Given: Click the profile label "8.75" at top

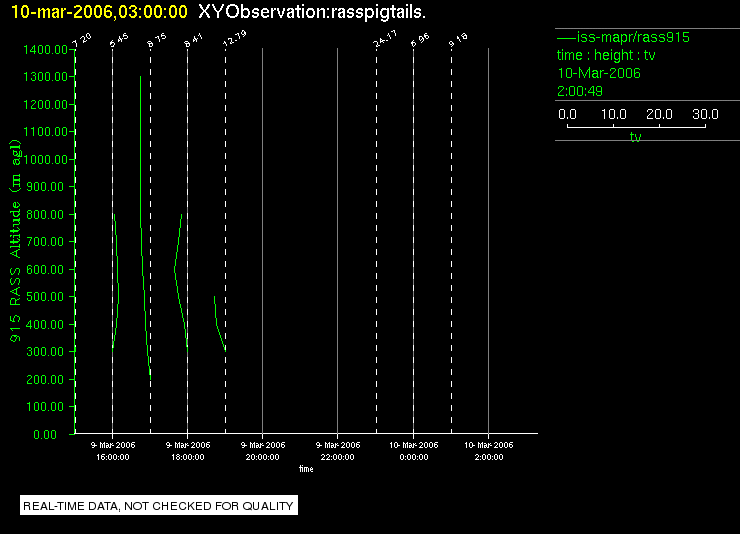Looking at the screenshot, I should click(157, 41).
